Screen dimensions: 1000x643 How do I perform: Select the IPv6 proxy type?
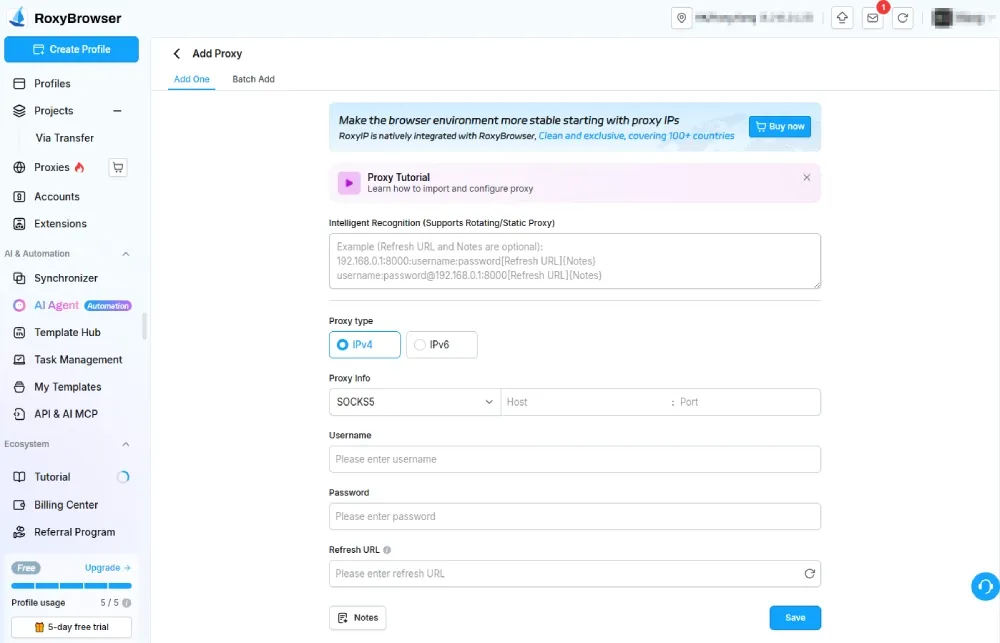click(x=441, y=344)
